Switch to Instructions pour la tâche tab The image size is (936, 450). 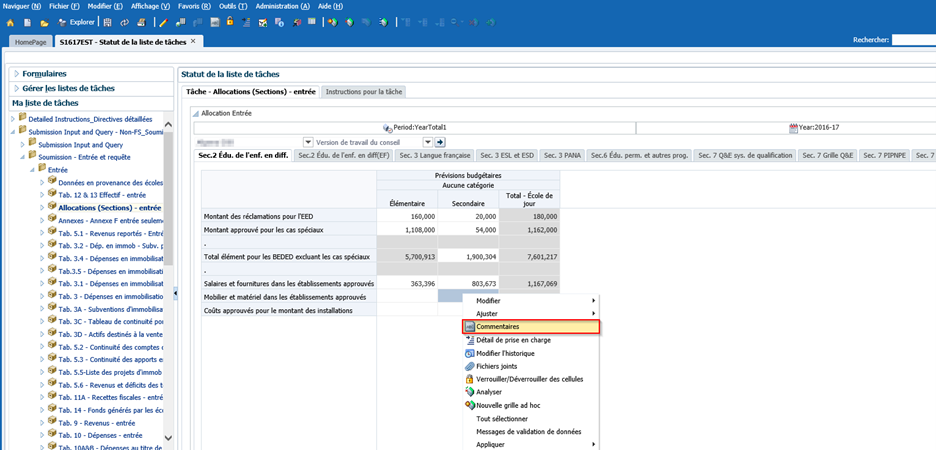point(364,91)
